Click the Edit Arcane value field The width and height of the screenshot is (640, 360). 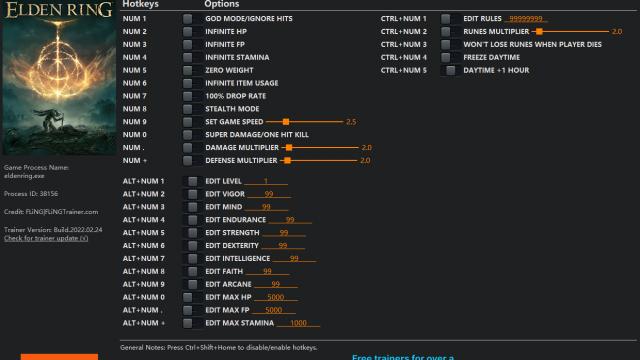(276, 284)
